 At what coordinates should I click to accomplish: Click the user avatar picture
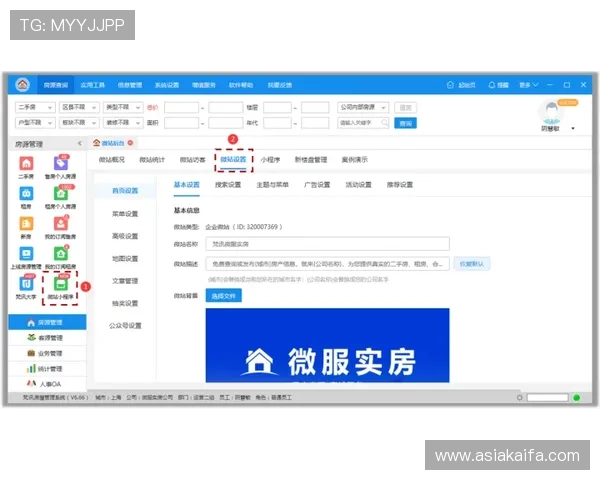551,111
